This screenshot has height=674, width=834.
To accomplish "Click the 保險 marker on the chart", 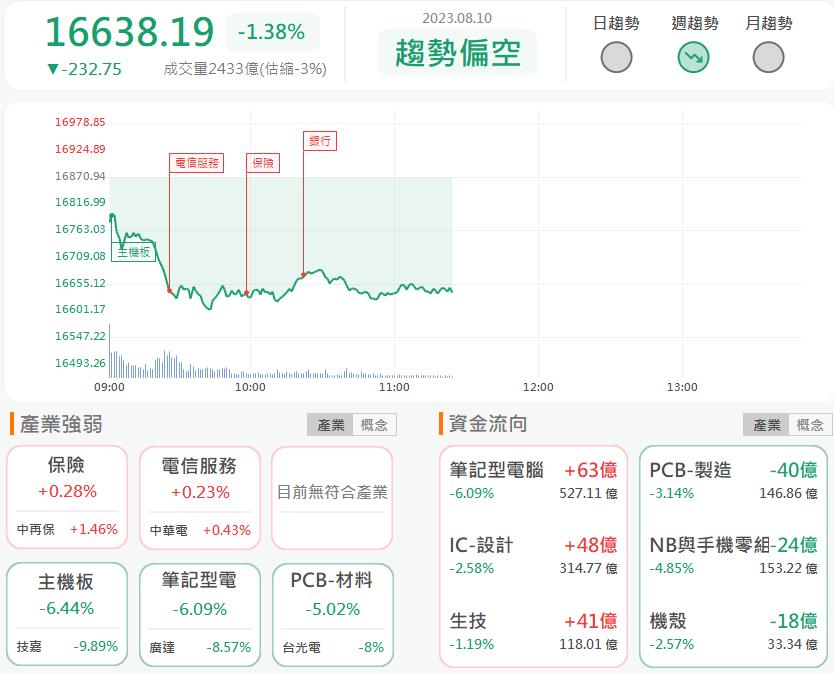I will 263,163.
